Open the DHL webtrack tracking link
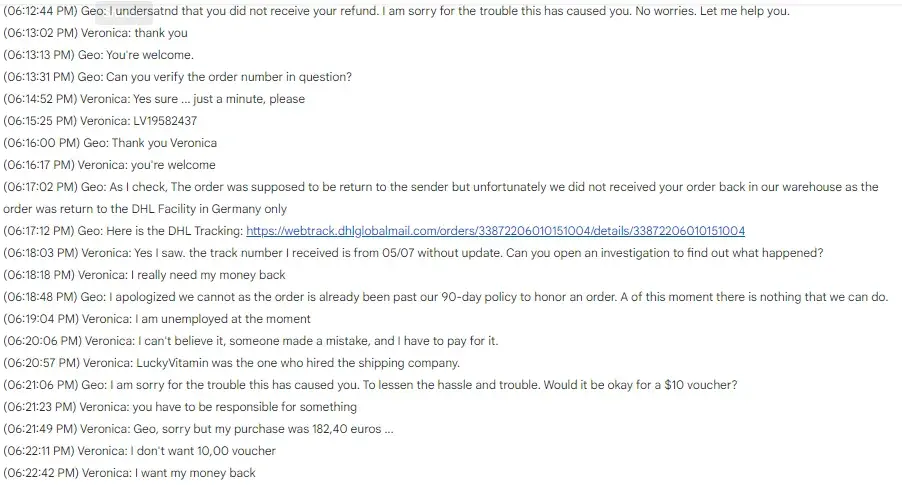The height and width of the screenshot is (485, 902). coord(495,231)
